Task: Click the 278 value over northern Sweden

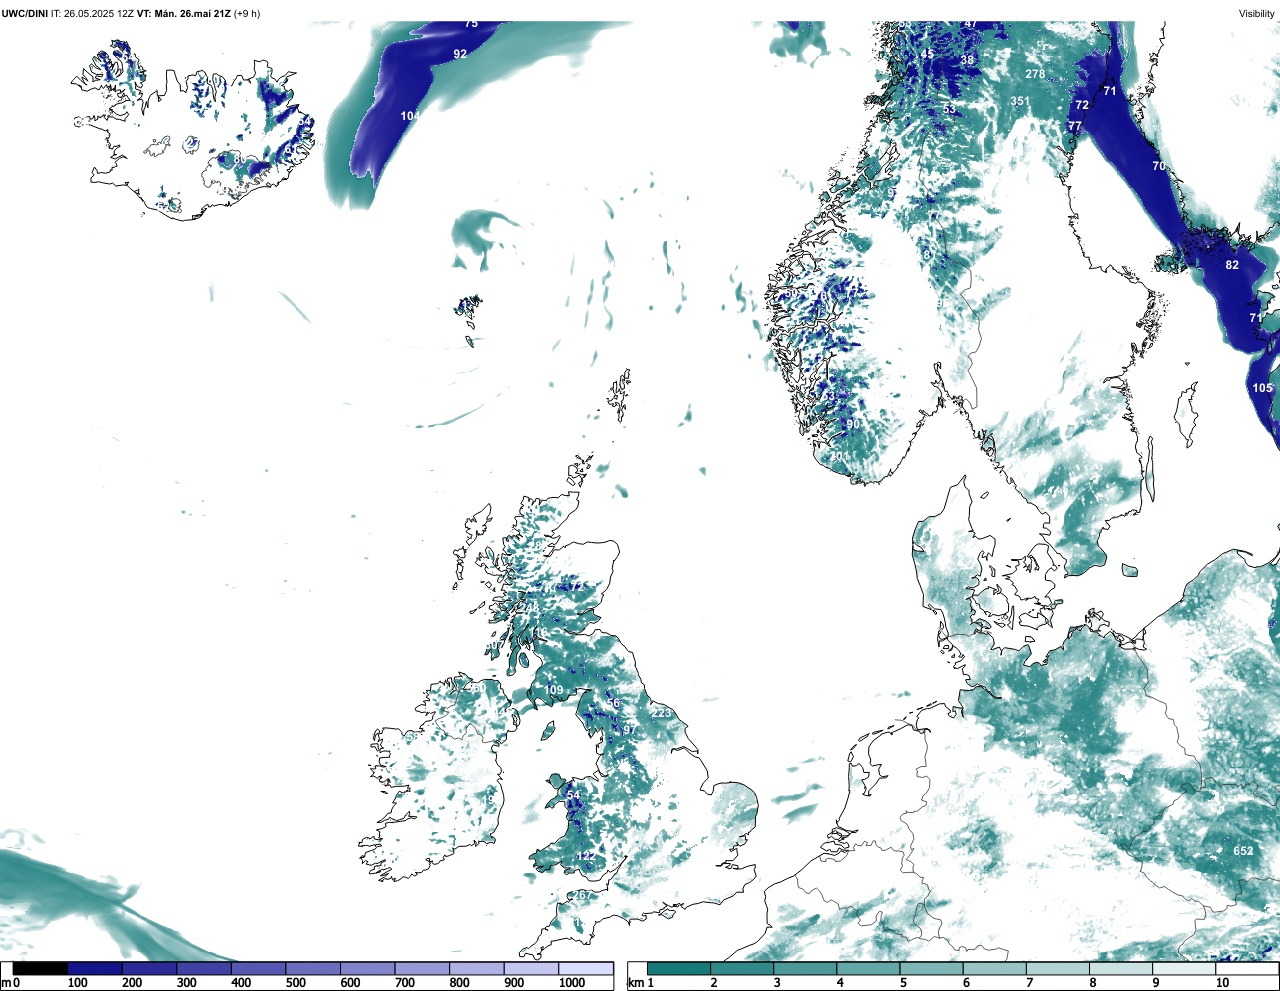Action: (1035, 74)
